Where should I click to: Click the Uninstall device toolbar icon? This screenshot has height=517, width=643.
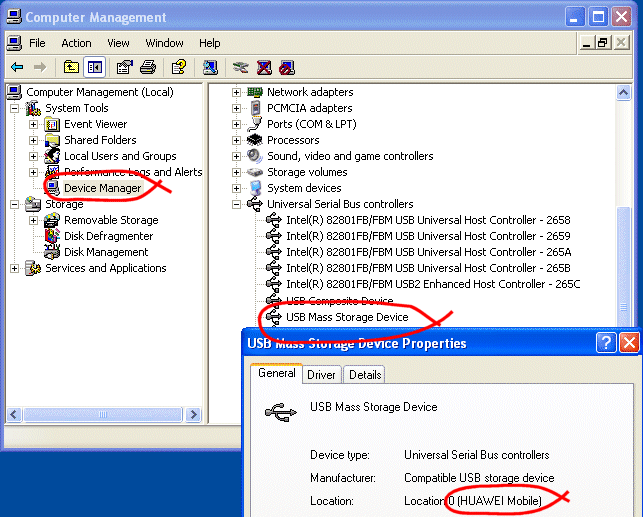[x=264, y=67]
